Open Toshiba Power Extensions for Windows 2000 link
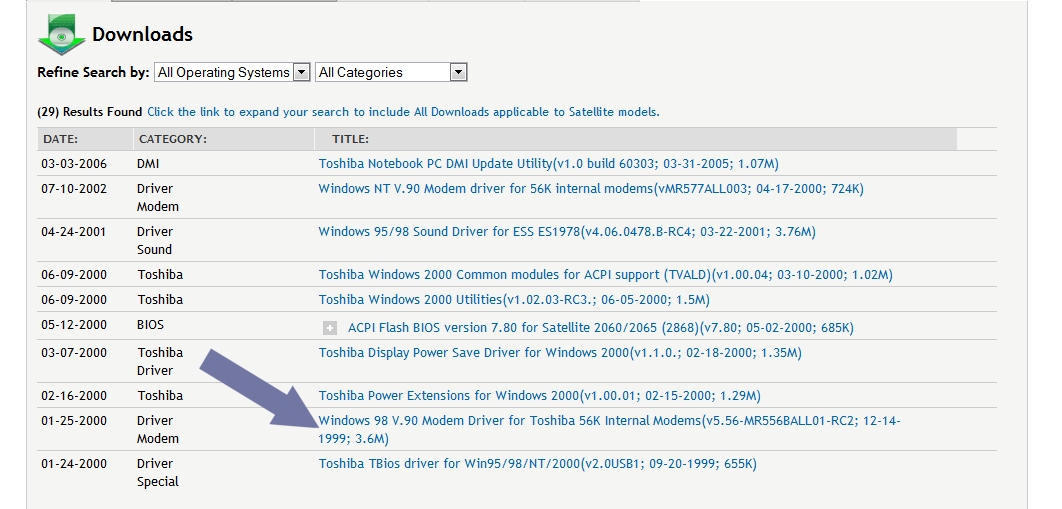 point(539,396)
